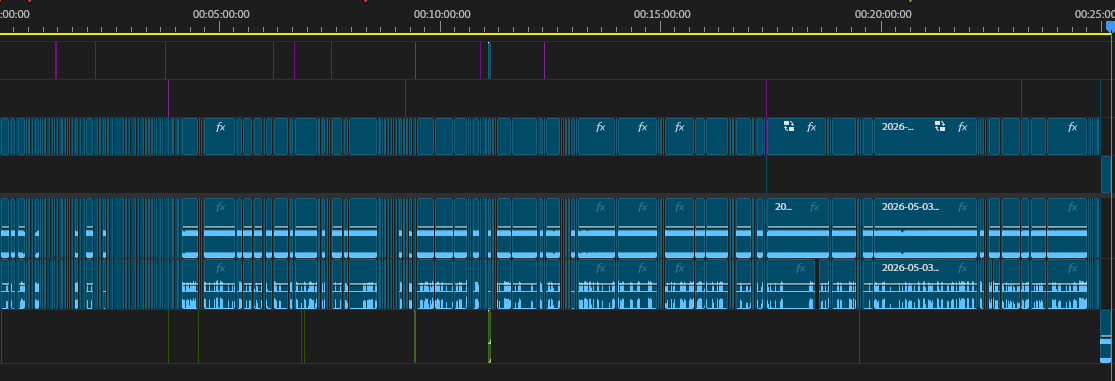
Task: Click ruler at 00:15:00:00 timecode
Action: pos(663,14)
